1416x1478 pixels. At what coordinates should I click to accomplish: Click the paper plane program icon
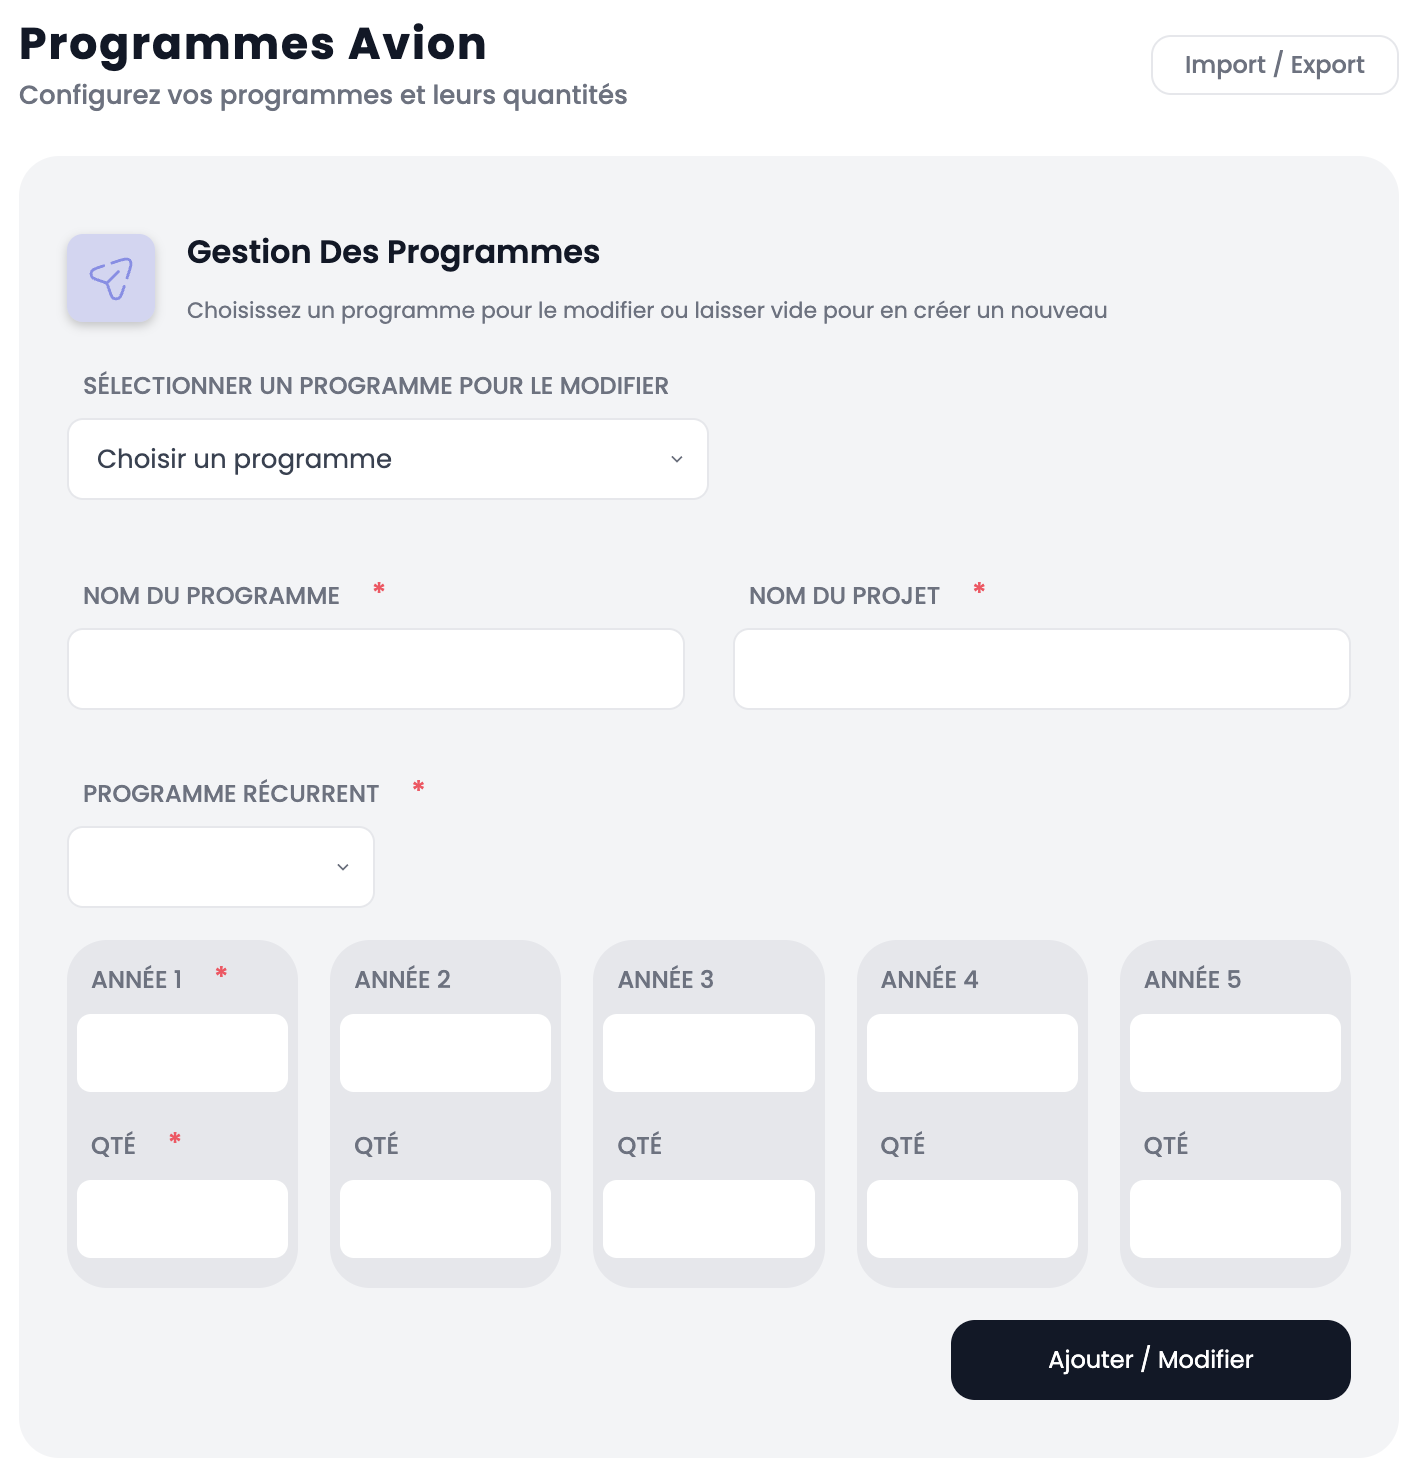pyautogui.click(x=111, y=278)
